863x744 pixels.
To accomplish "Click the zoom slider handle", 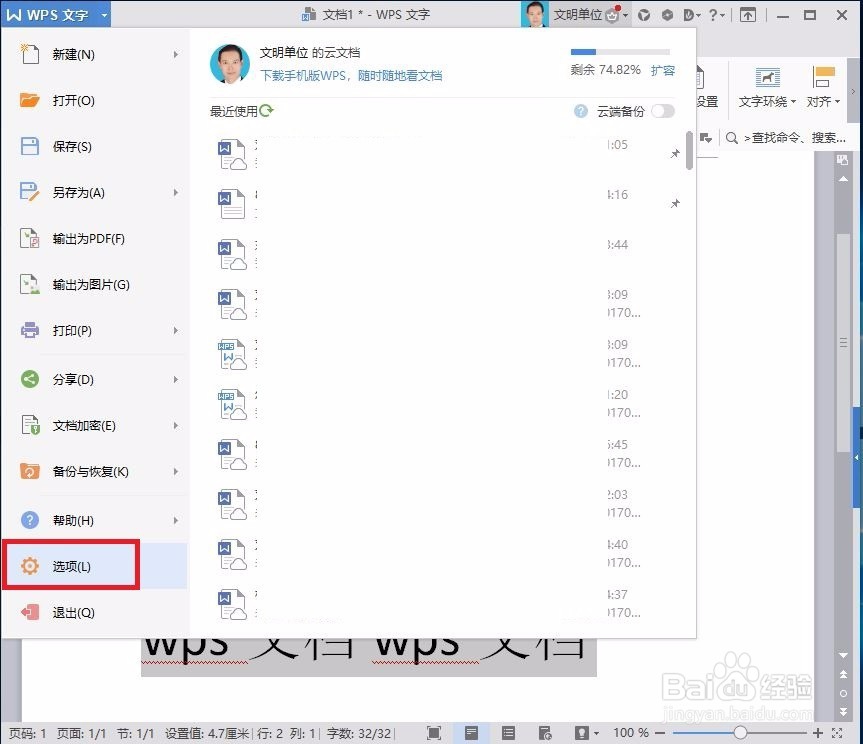I will 740,732.
